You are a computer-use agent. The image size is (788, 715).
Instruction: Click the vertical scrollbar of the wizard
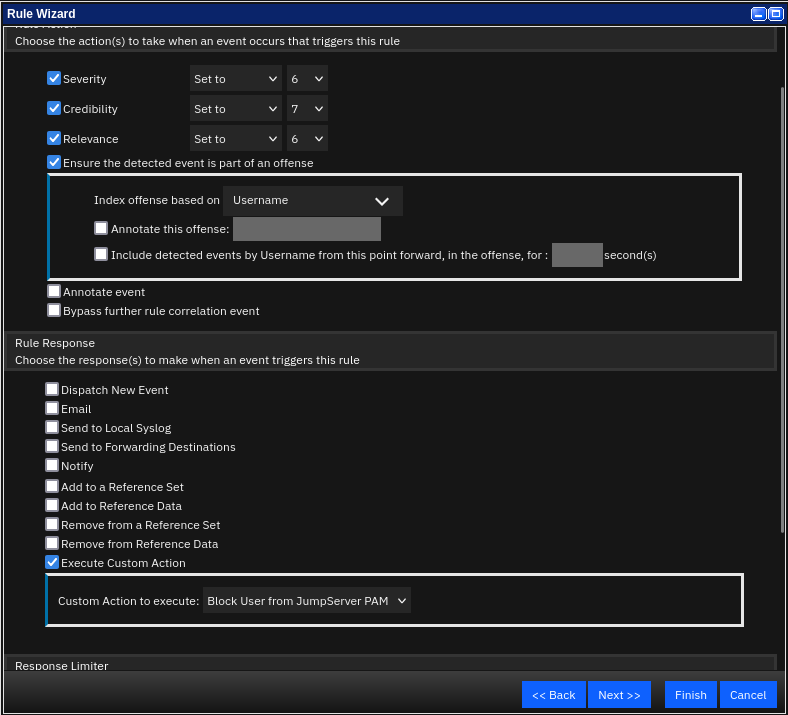782,310
